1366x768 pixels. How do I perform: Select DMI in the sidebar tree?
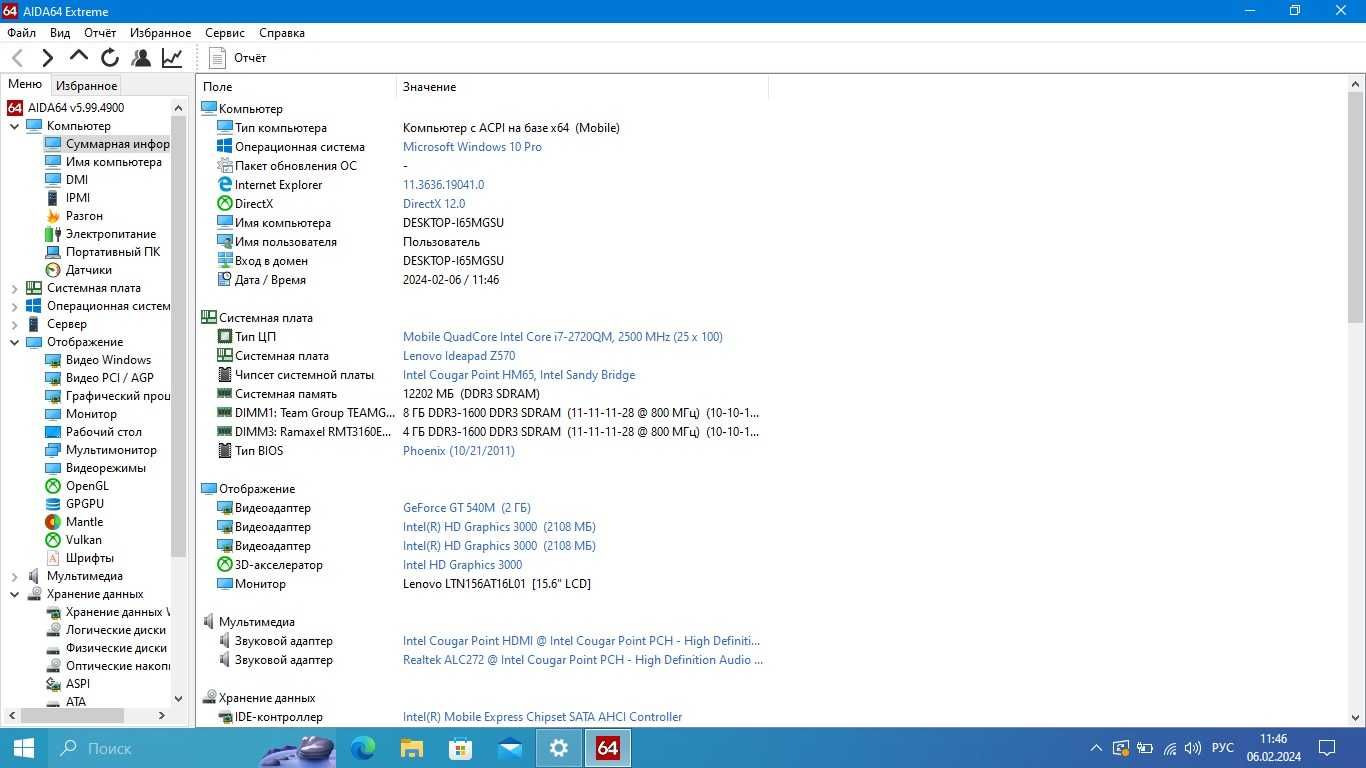click(x=77, y=180)
